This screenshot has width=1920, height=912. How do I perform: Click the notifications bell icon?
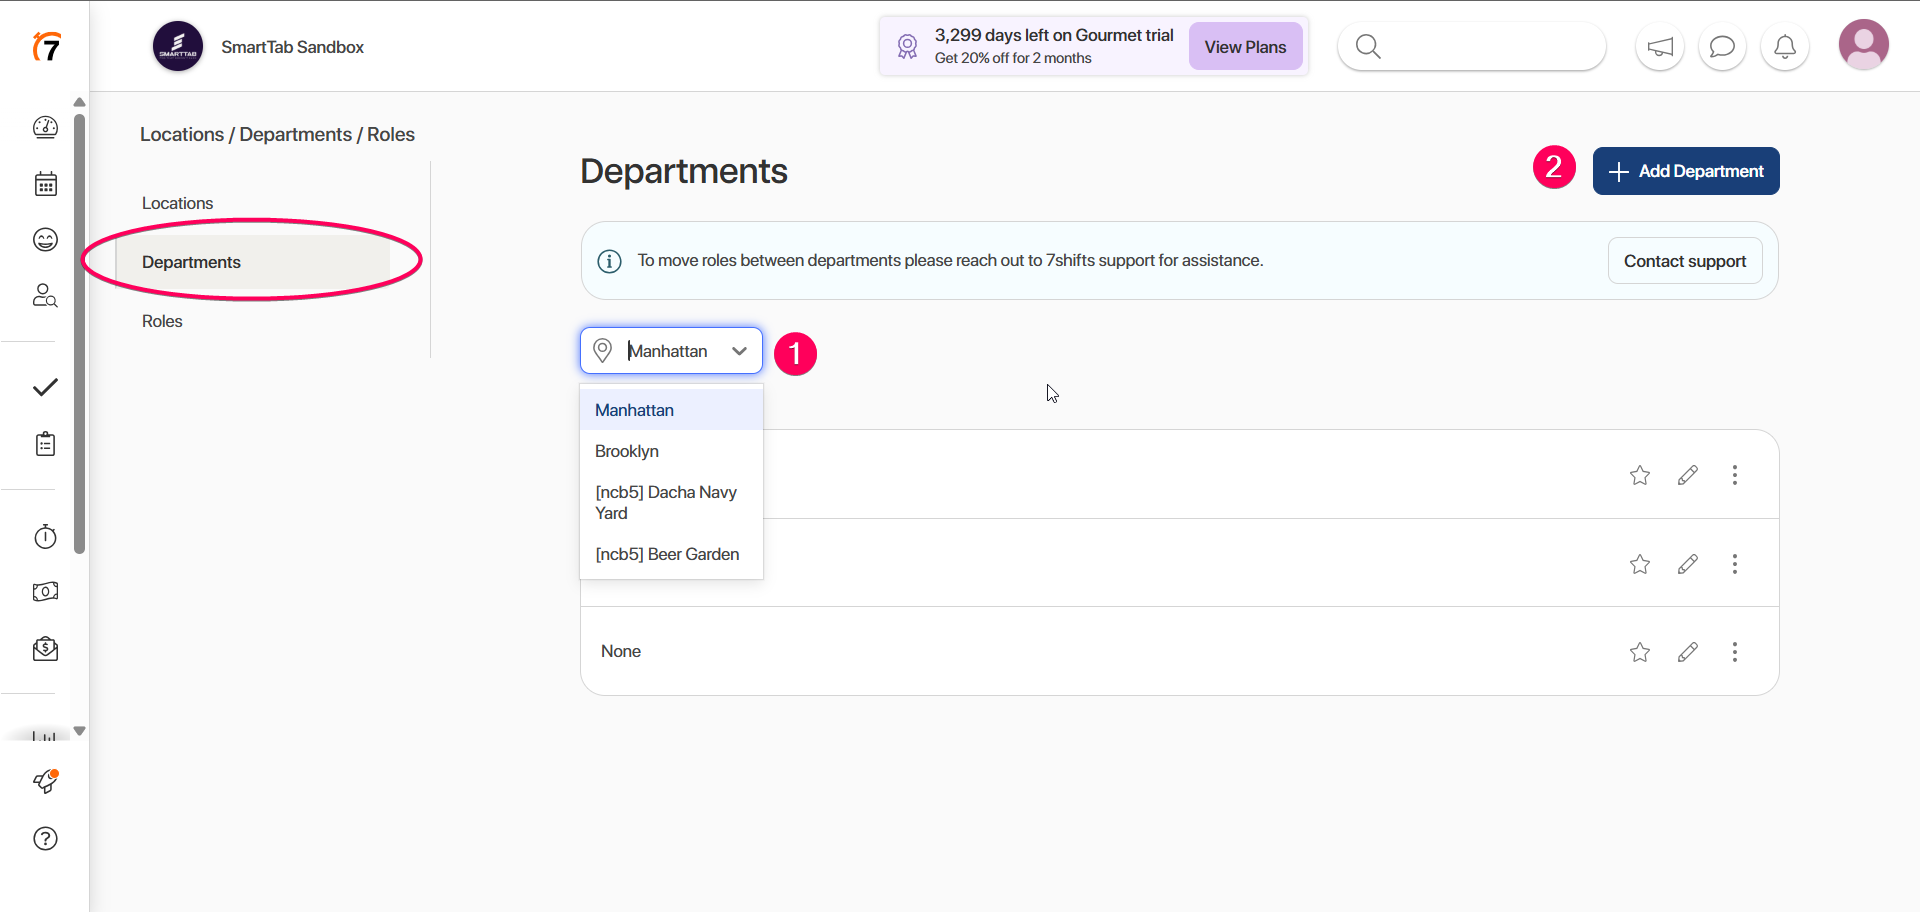(x=1784, y=47)
